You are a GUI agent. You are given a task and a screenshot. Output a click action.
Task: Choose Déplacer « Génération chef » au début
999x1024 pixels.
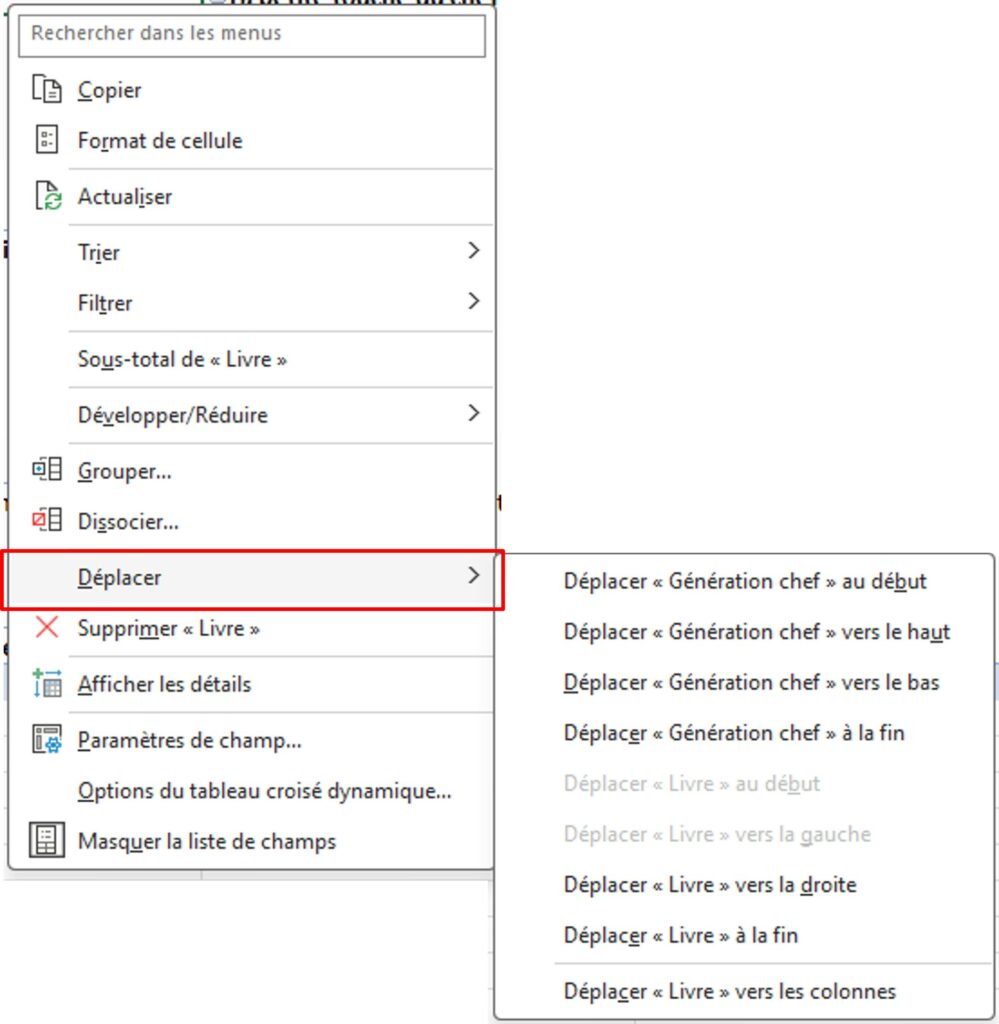pos(745,581)
